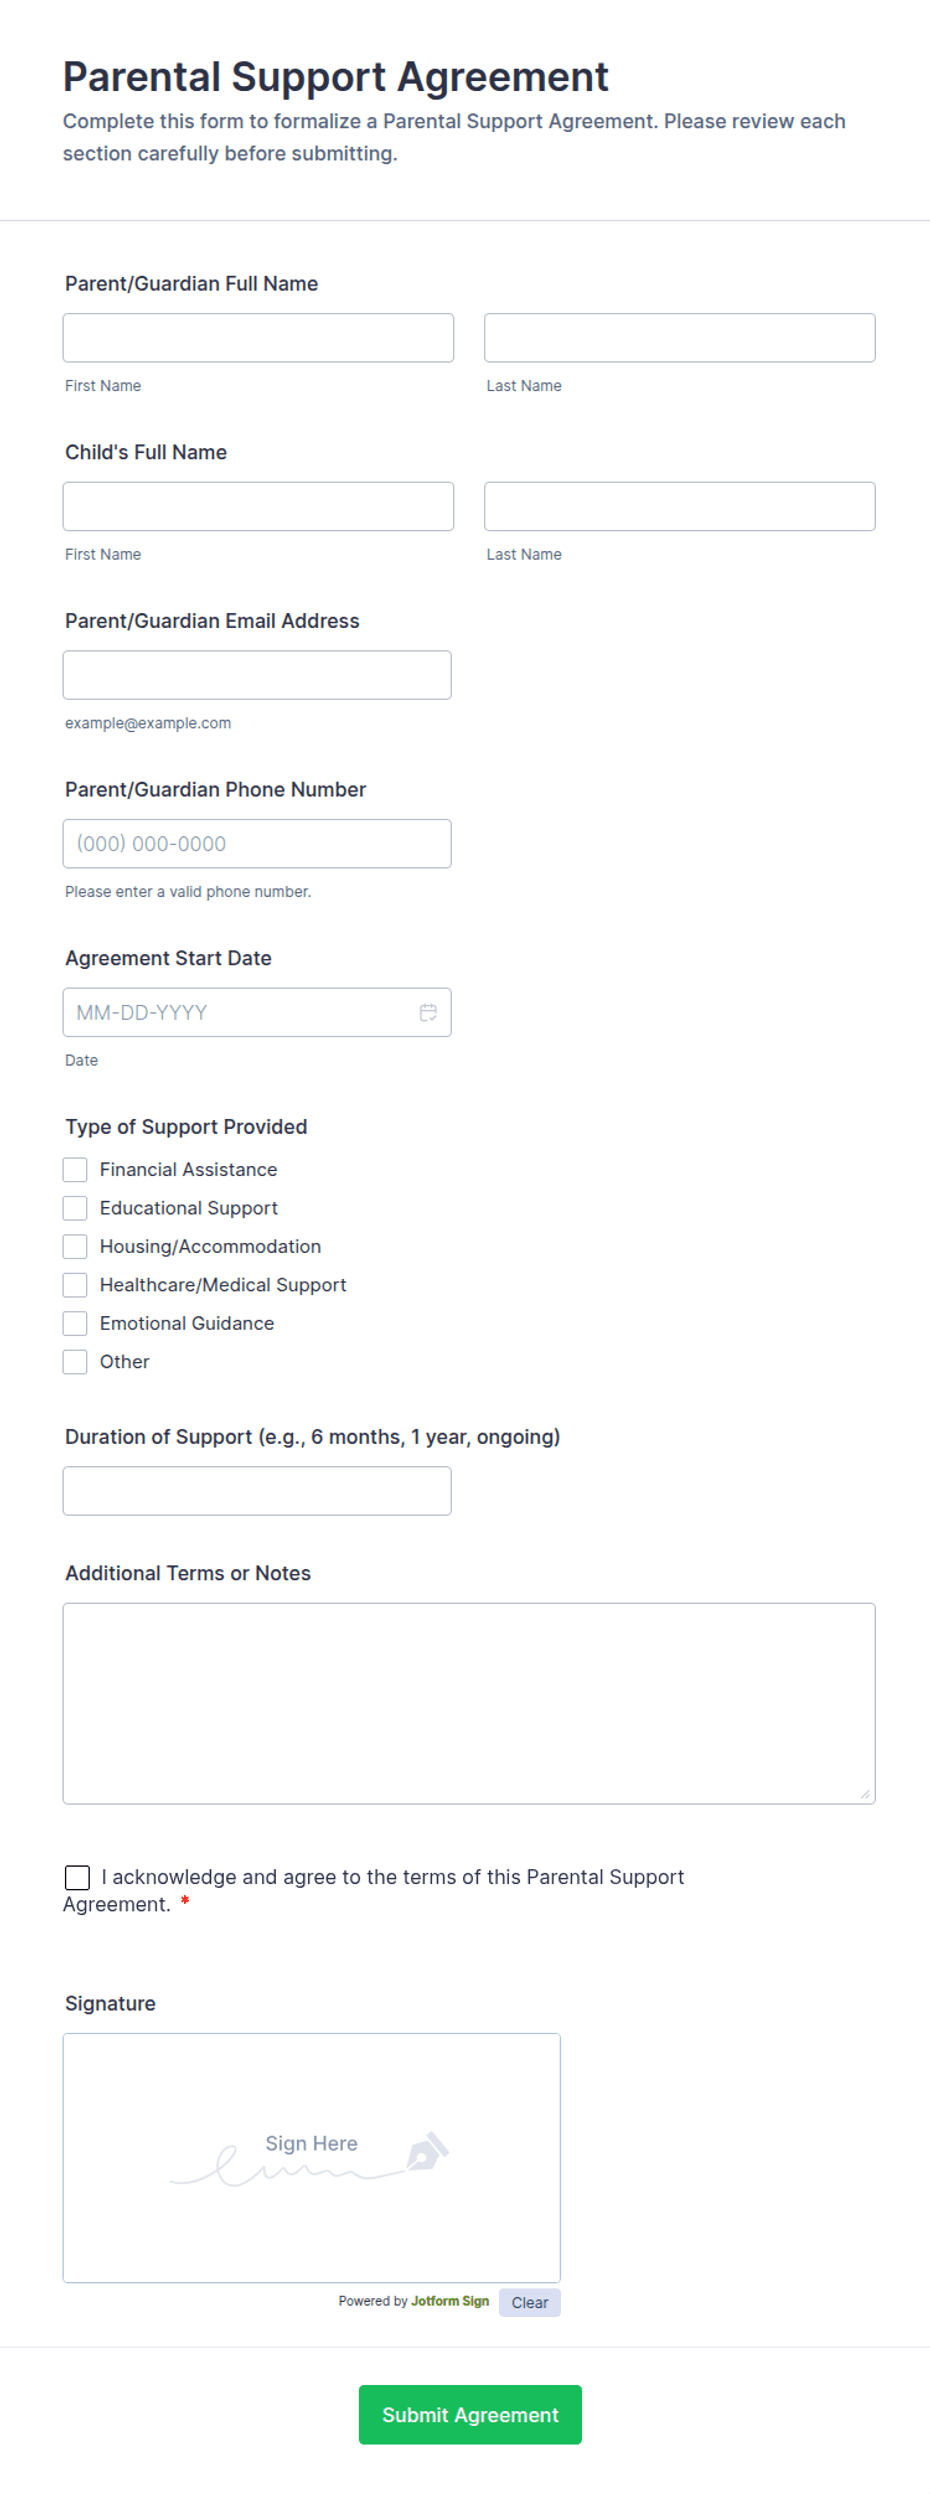Click the Parent/Guardian Last Name field

point(680,338)
